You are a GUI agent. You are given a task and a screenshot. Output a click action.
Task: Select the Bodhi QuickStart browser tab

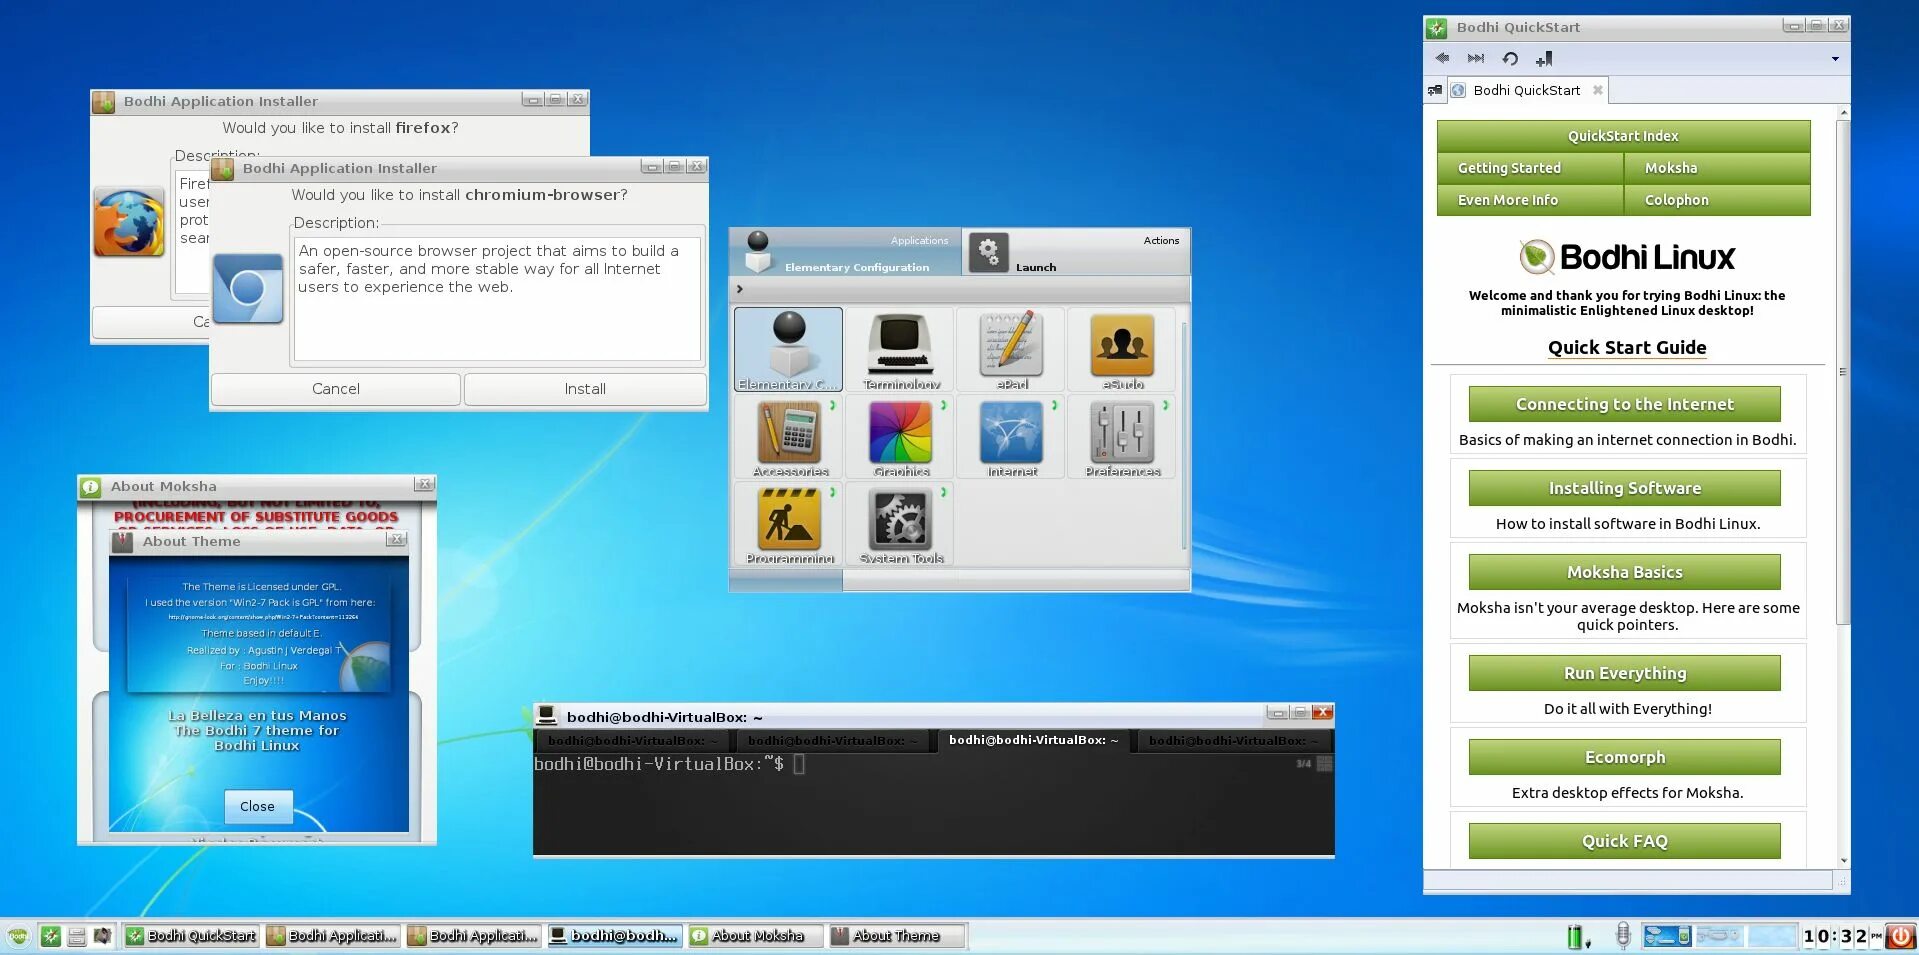pyautogui.click(x=1526, y=90)
